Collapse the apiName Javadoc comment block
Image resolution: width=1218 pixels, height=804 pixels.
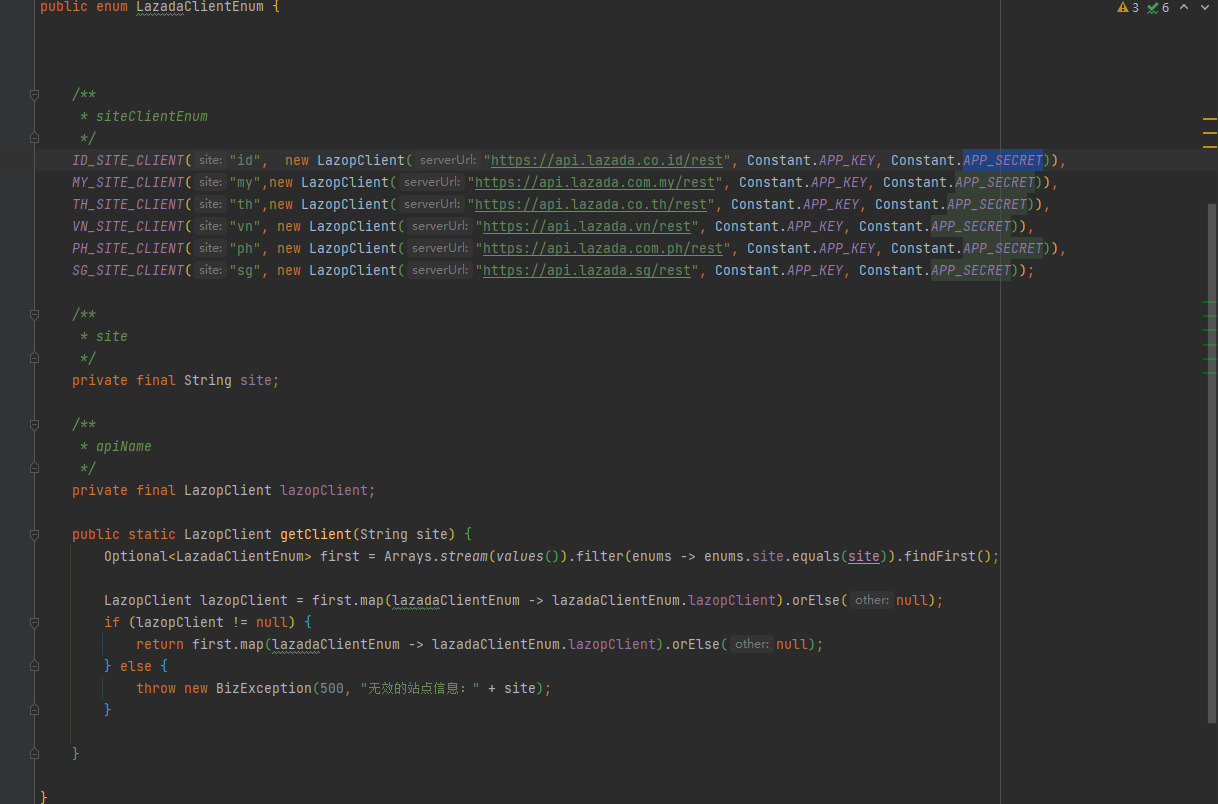(35, 425)
